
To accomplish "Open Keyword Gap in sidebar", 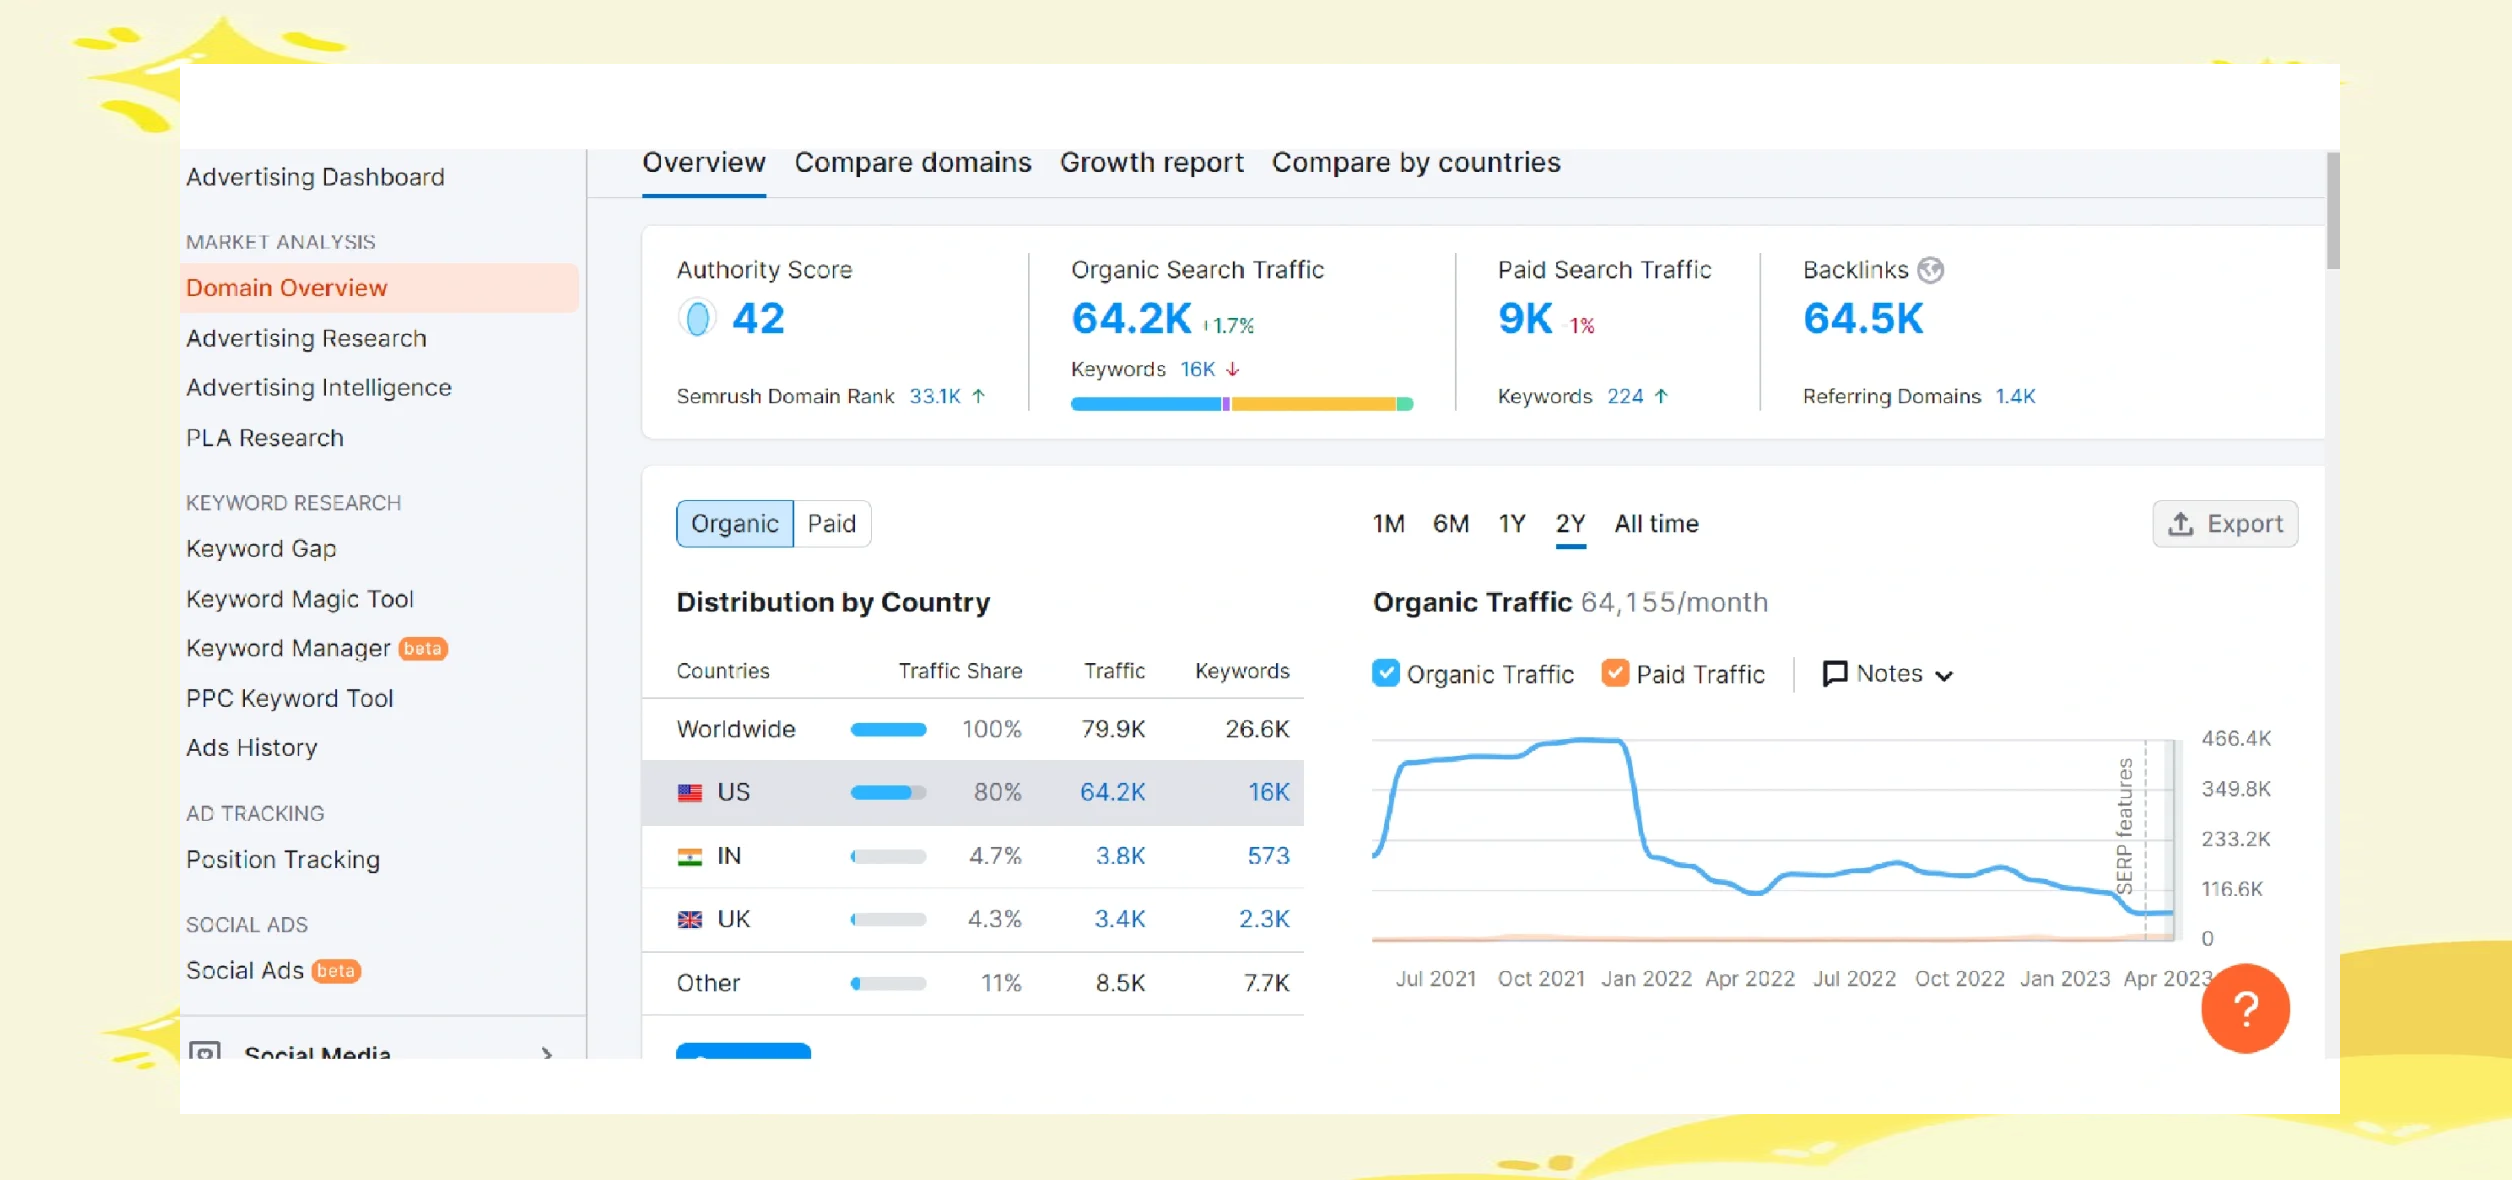I will pos(261,549).
